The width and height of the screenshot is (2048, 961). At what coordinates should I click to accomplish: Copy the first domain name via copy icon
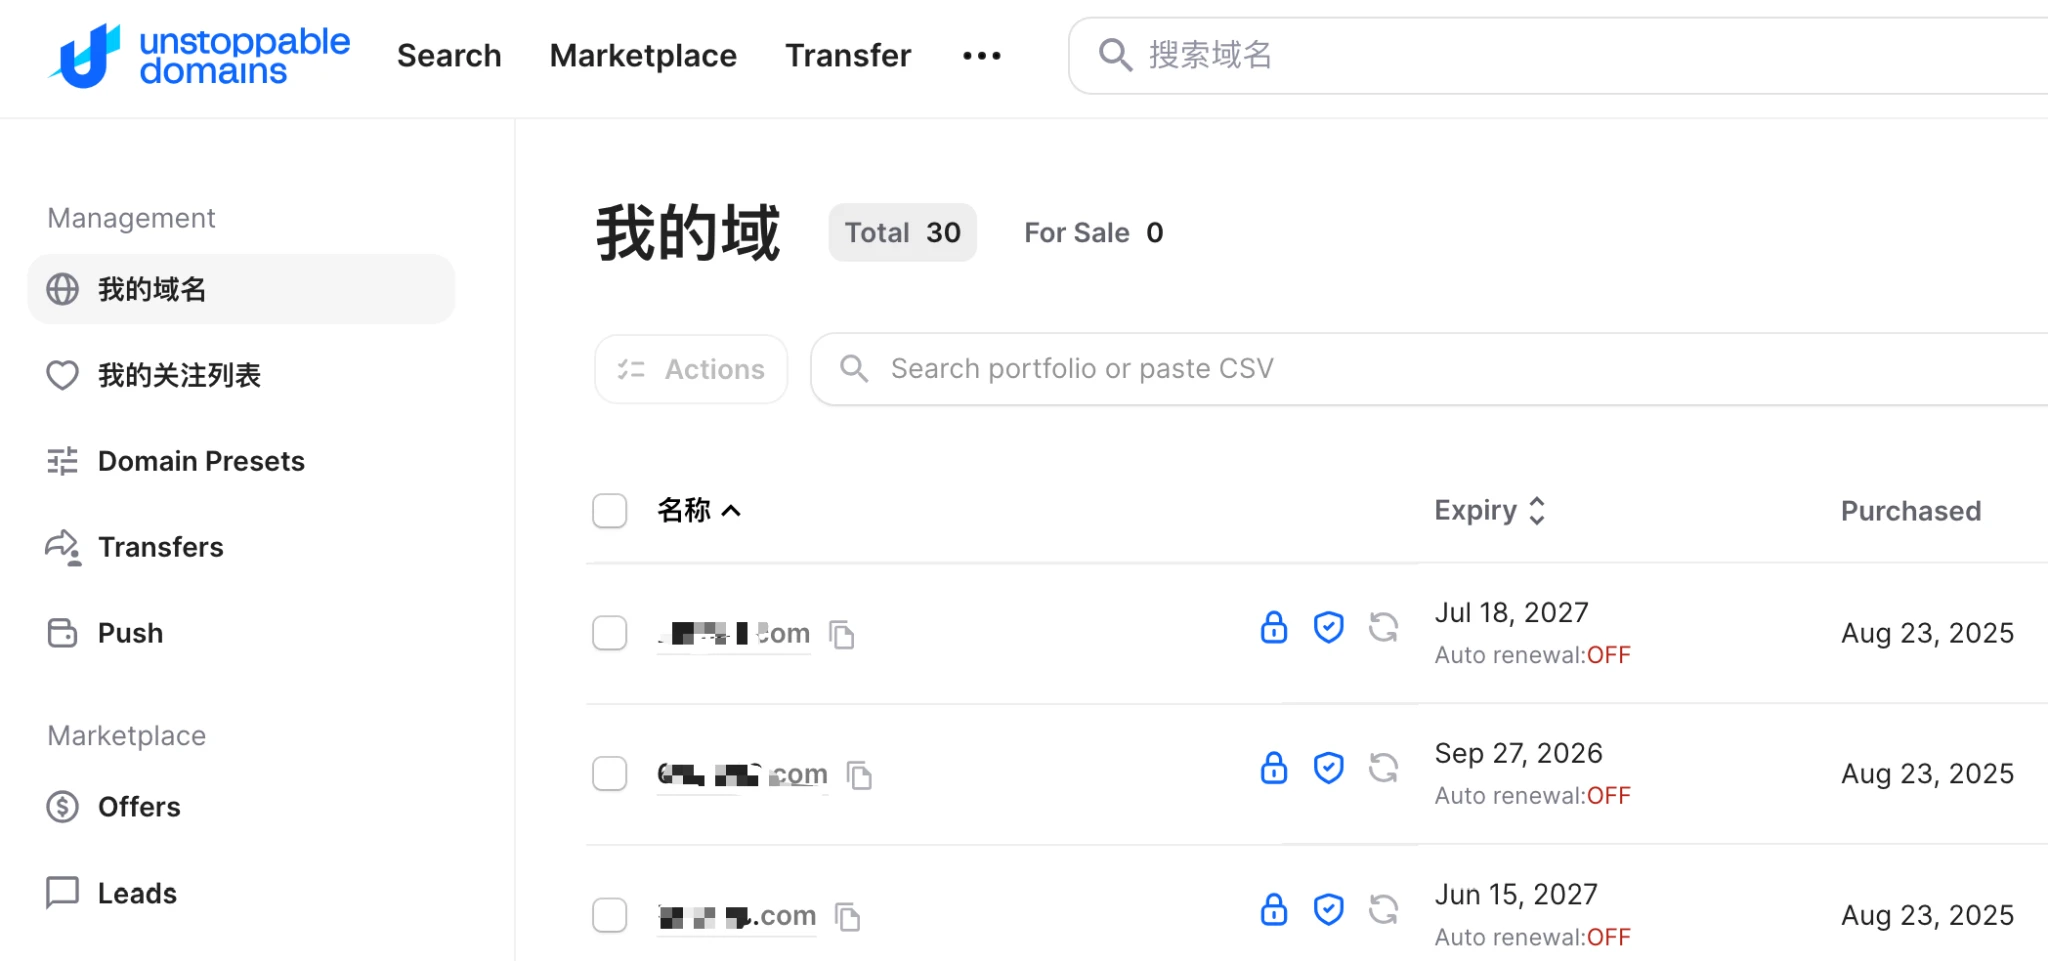tap(843, 634)
